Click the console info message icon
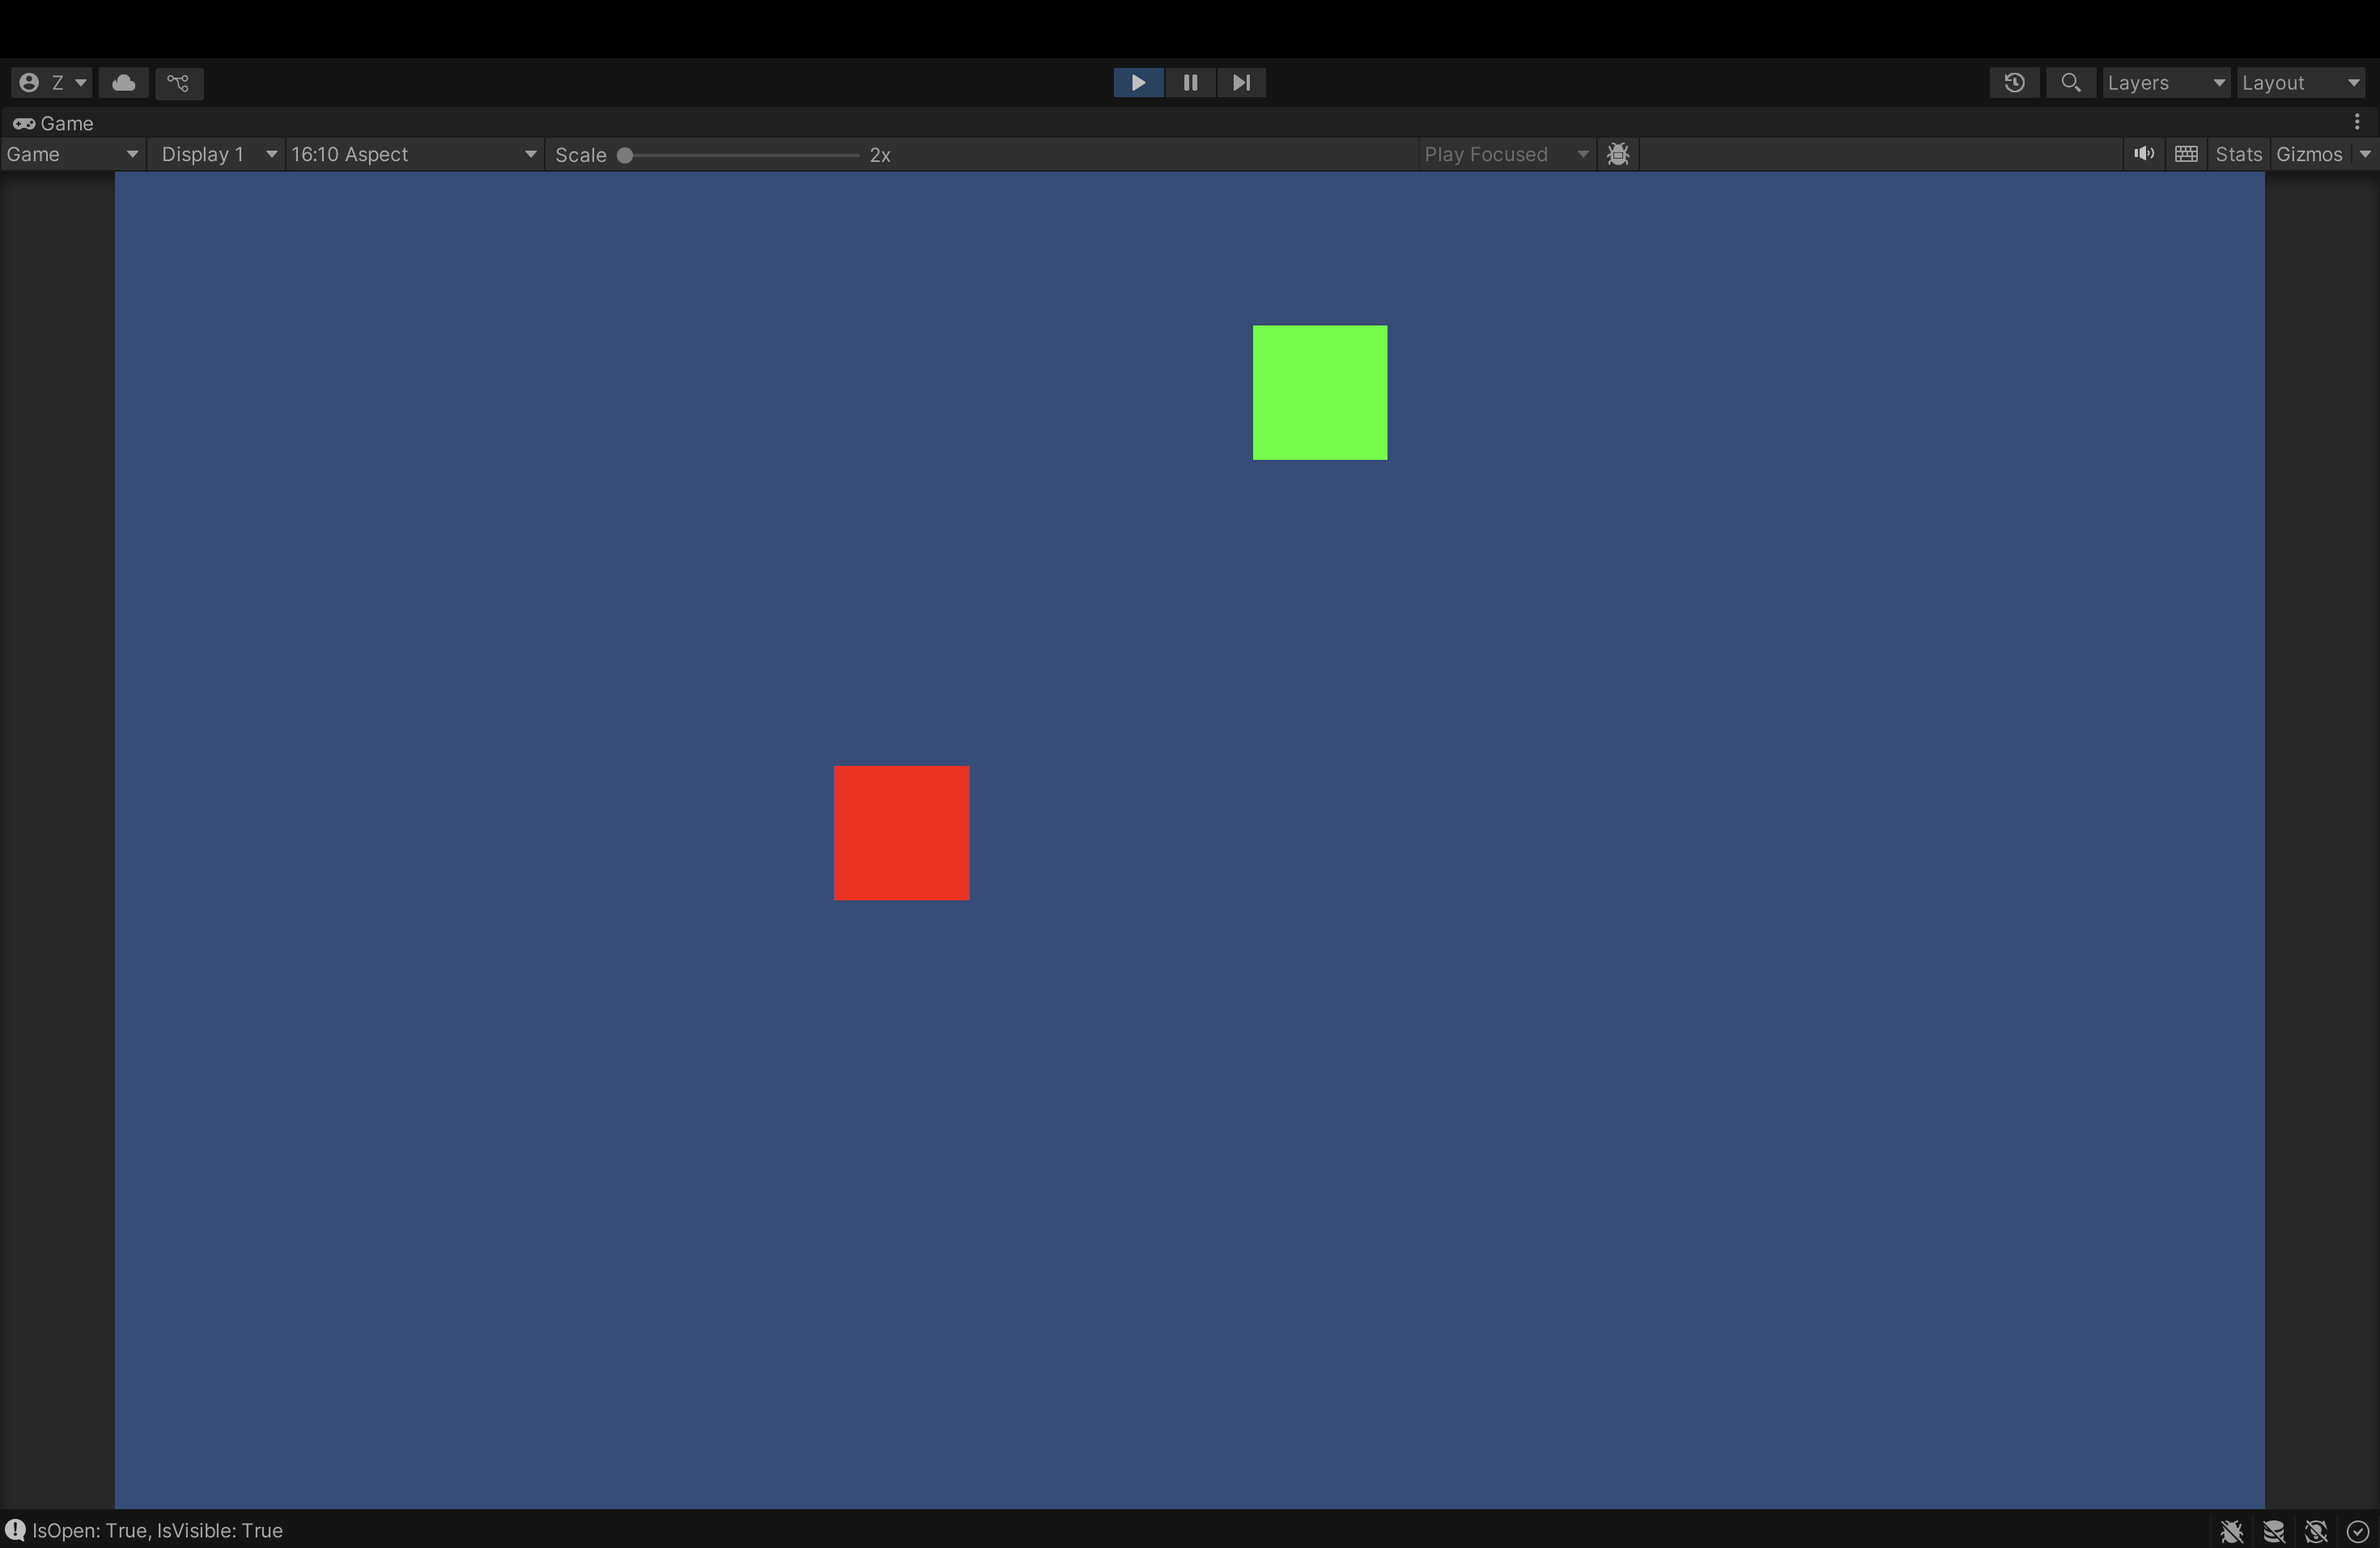Image resolution: width=2380 pixels, height=1548 pixels. tap(15, 1530)
